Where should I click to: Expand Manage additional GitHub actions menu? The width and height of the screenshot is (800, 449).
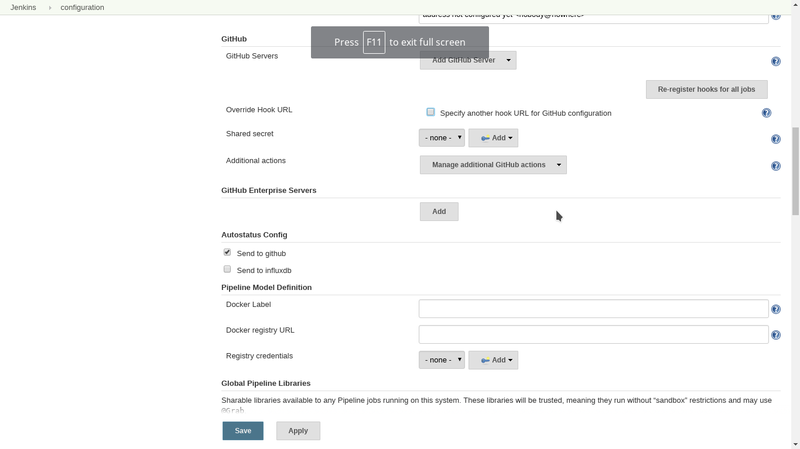tap(493, 165)
